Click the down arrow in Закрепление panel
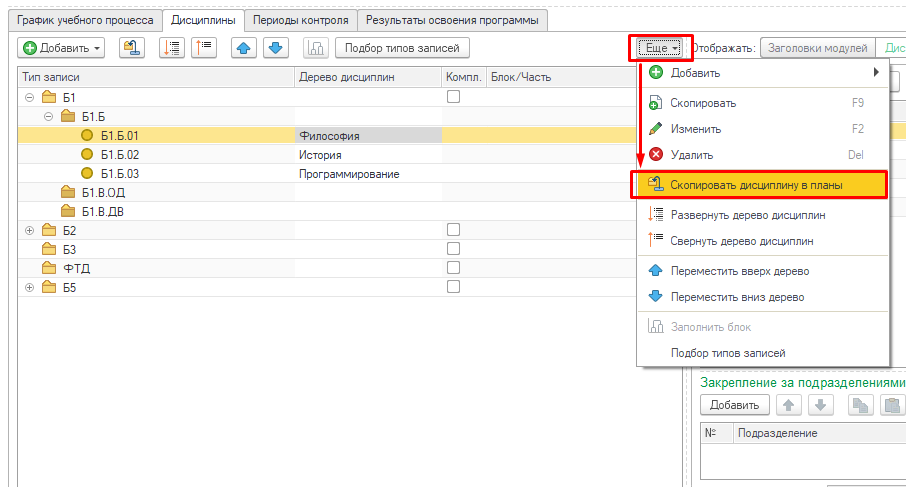Image resolution: width=906 pixels, height=487 pixels. click(x=820, y=405)
